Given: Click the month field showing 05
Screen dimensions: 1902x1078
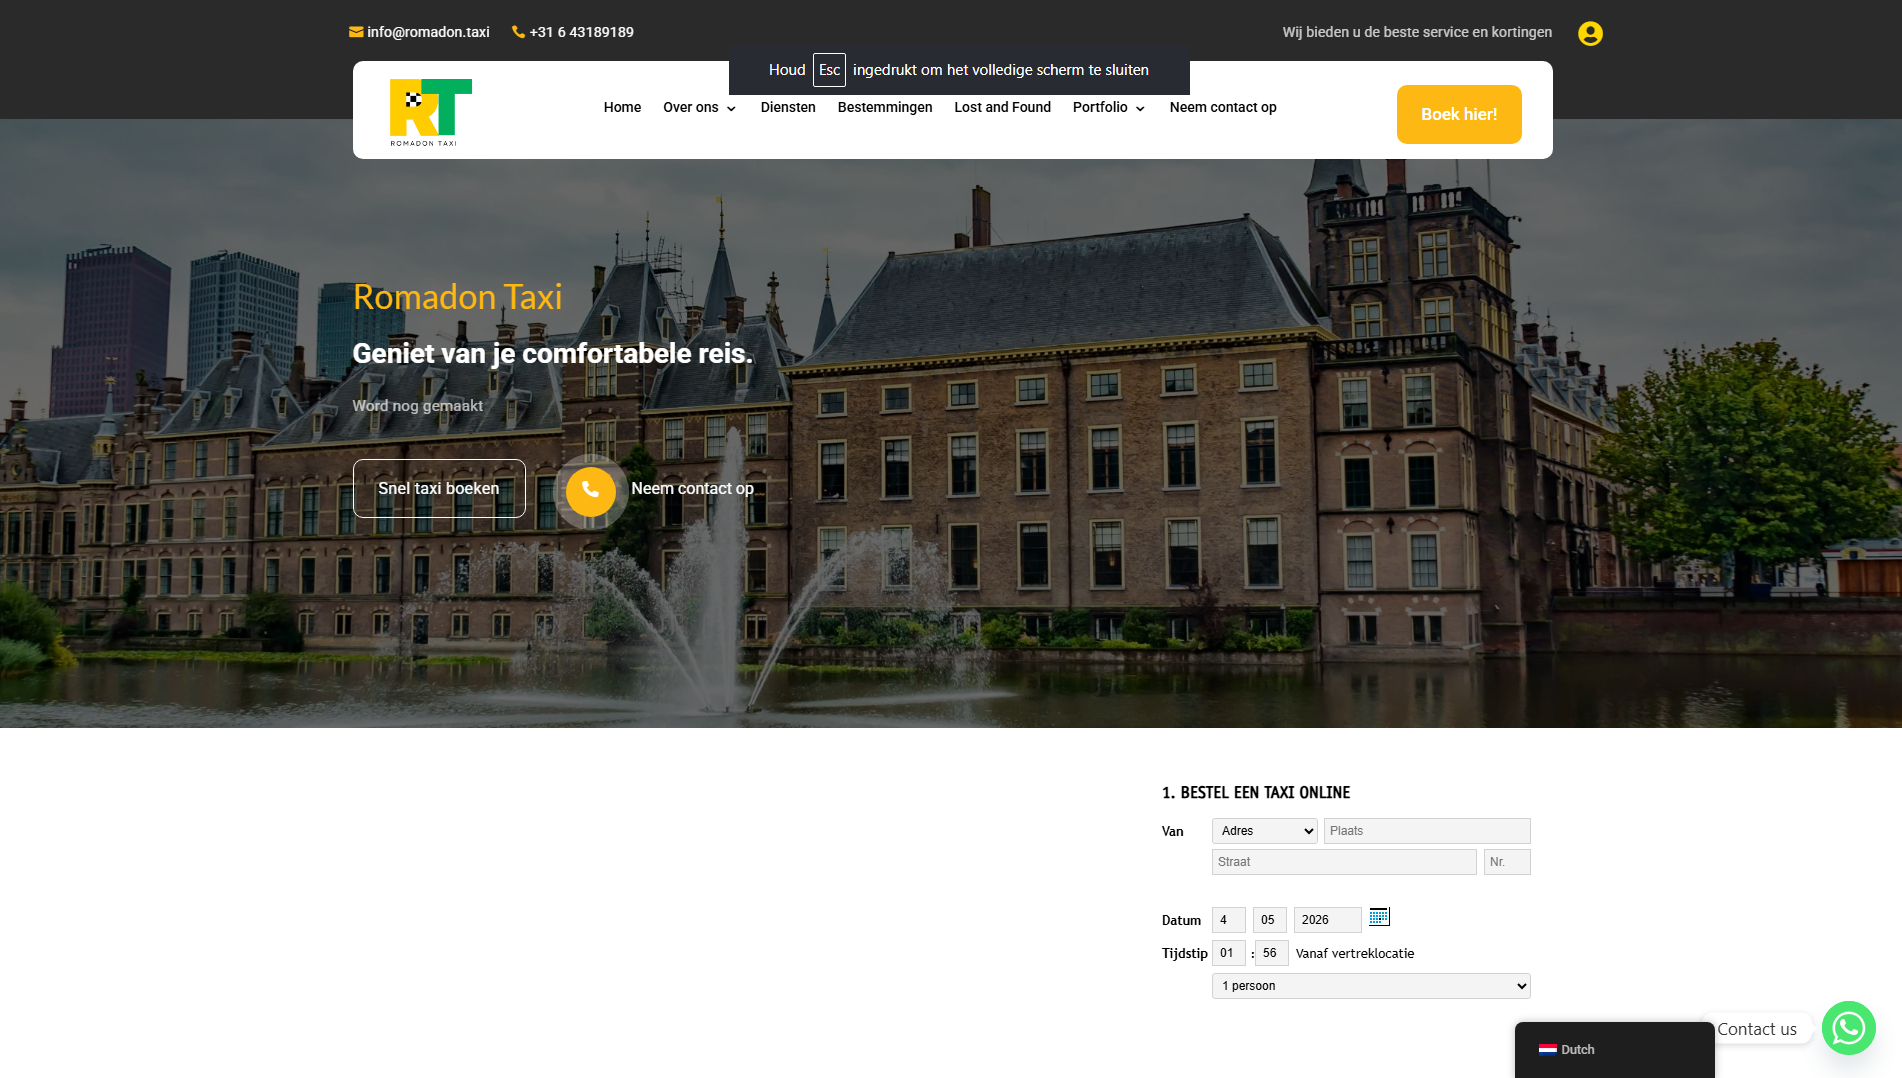Looking at the screenshot, I should coord(1269,920).
